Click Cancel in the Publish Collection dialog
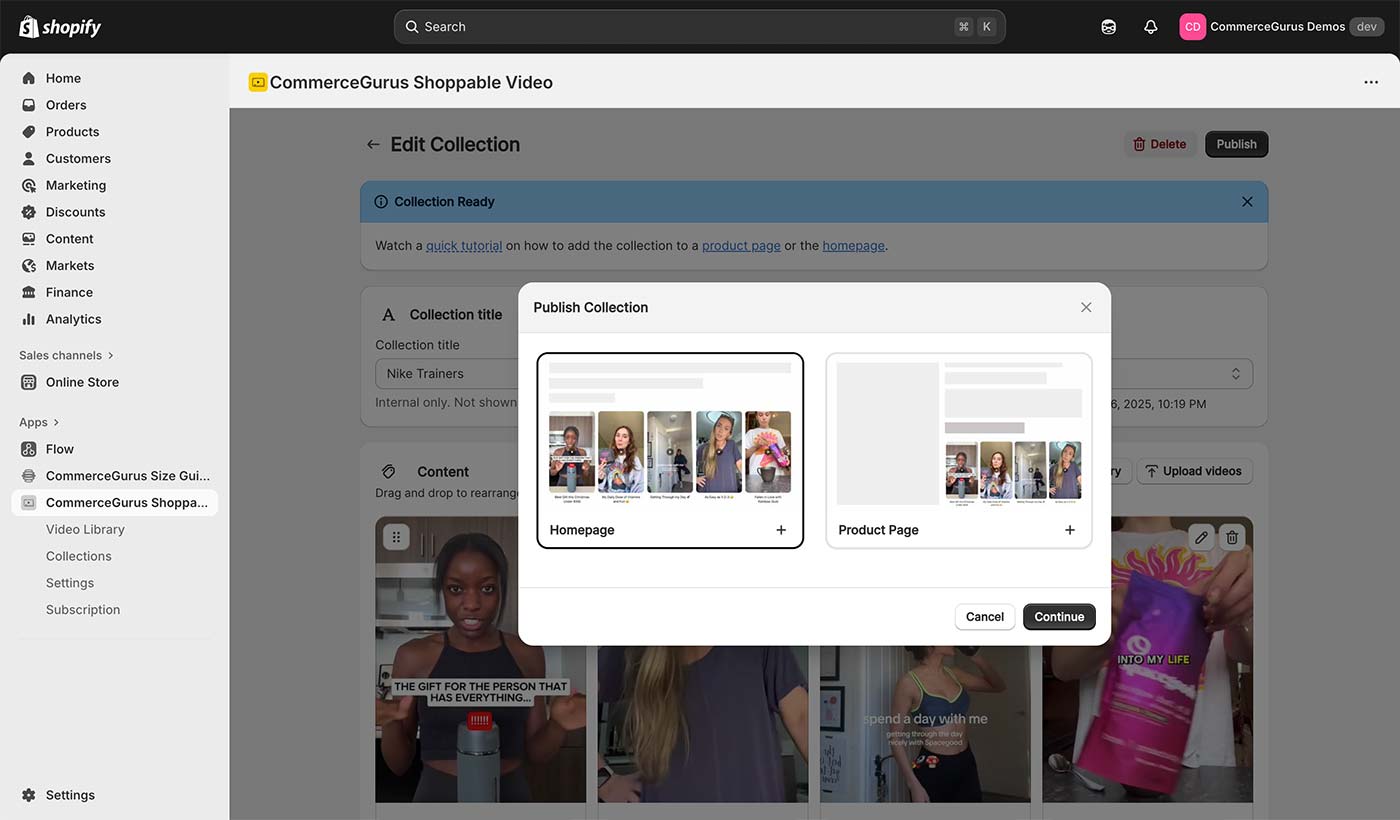 (x=984, y=617)
